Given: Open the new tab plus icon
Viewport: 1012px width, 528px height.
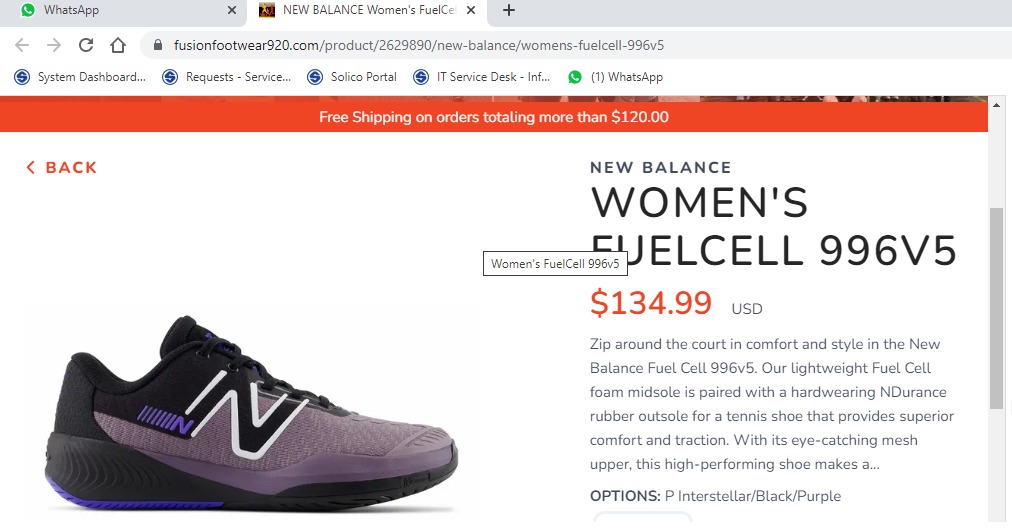Looking at the screenshot, I should [x=509, y=10].
